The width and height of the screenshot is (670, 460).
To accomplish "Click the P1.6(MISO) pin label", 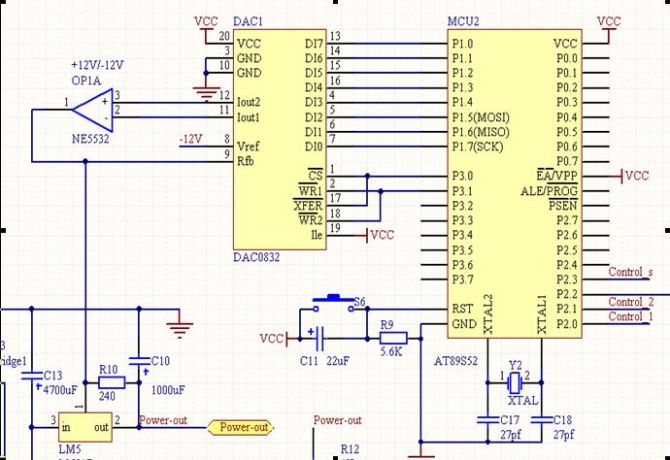I will 481,132.
